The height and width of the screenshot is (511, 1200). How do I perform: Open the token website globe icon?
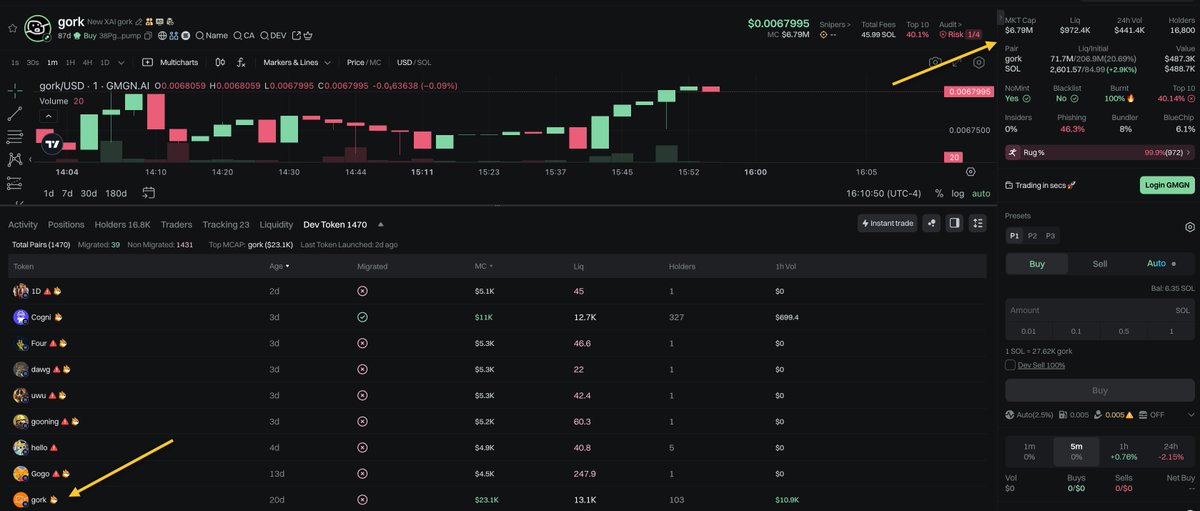163,35
